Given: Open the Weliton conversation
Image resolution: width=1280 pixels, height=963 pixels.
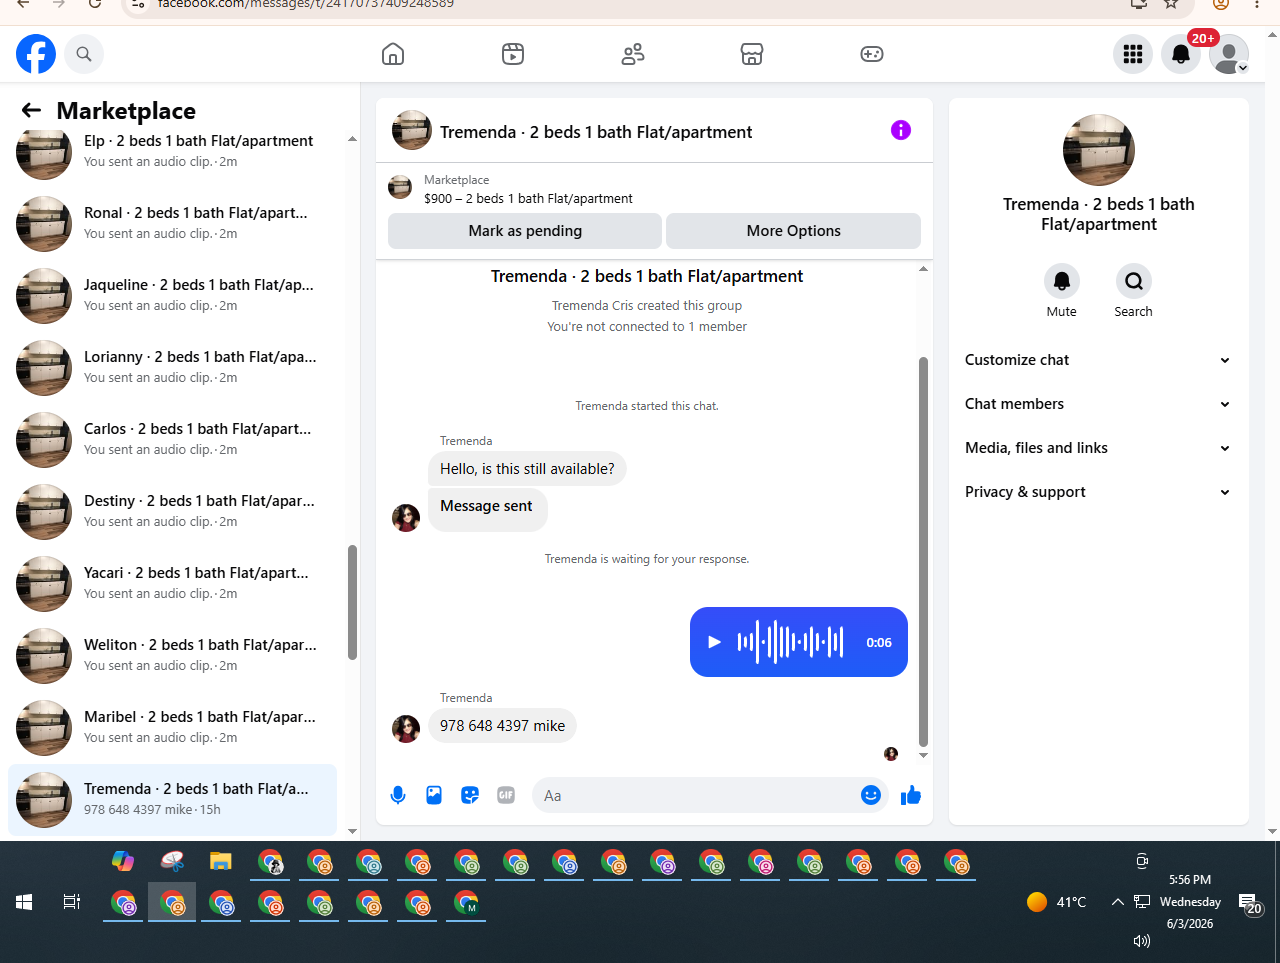Looking at the screenshot, I should [172, 656].
